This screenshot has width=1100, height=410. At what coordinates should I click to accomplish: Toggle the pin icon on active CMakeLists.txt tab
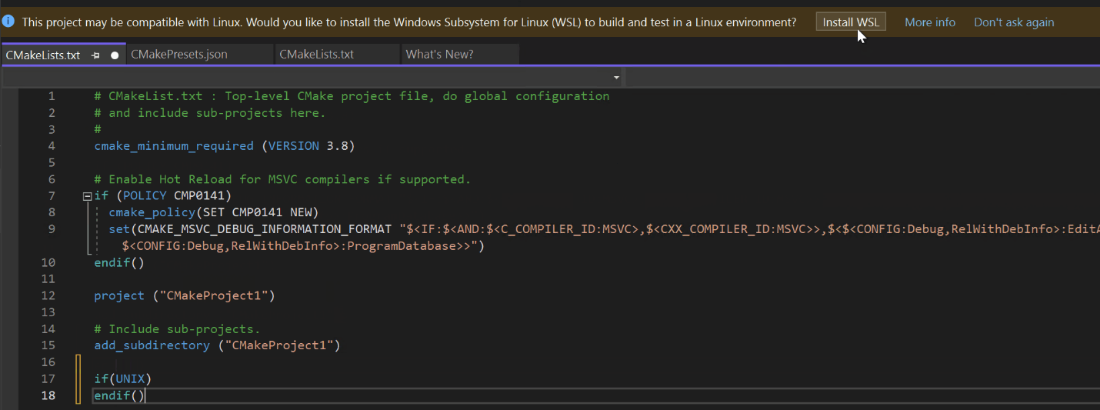click(95, 55)
